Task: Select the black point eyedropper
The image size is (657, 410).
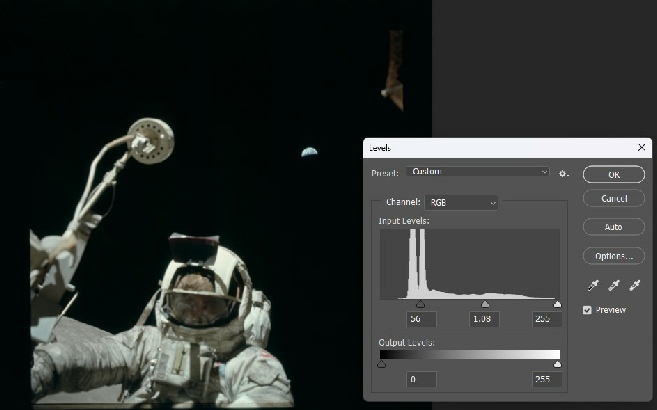Action: point(593,287)
